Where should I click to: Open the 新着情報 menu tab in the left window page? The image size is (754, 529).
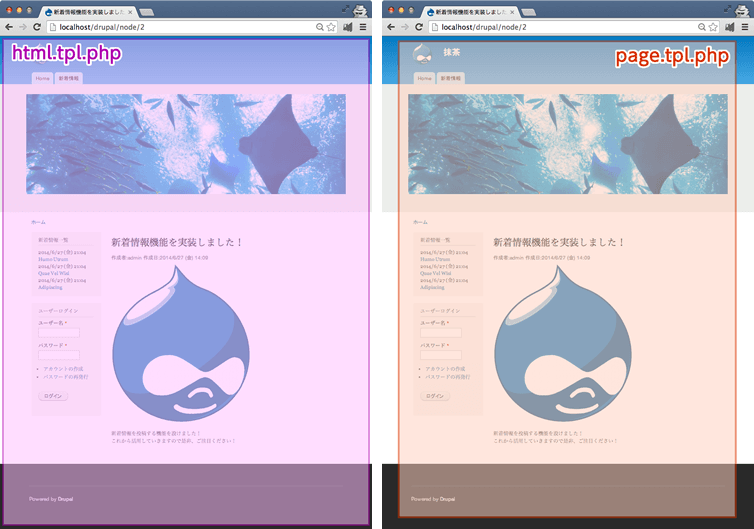[x=68, y=78]
